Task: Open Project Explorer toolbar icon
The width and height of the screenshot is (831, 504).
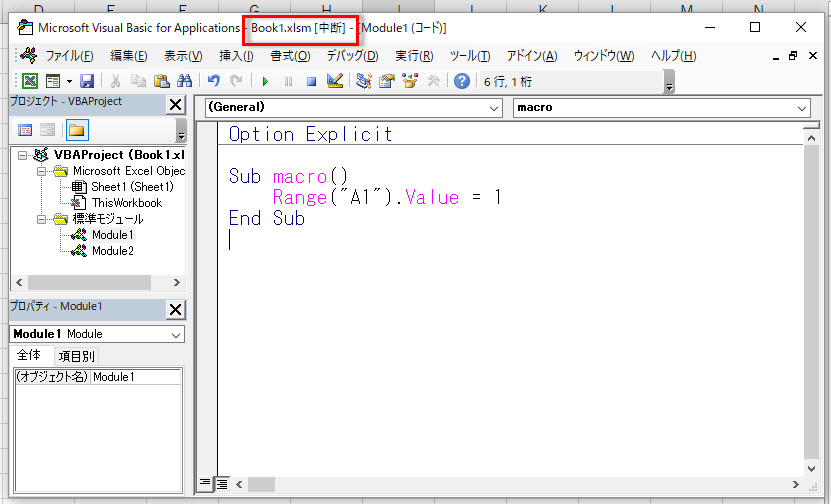Action: tap(364, 81)
